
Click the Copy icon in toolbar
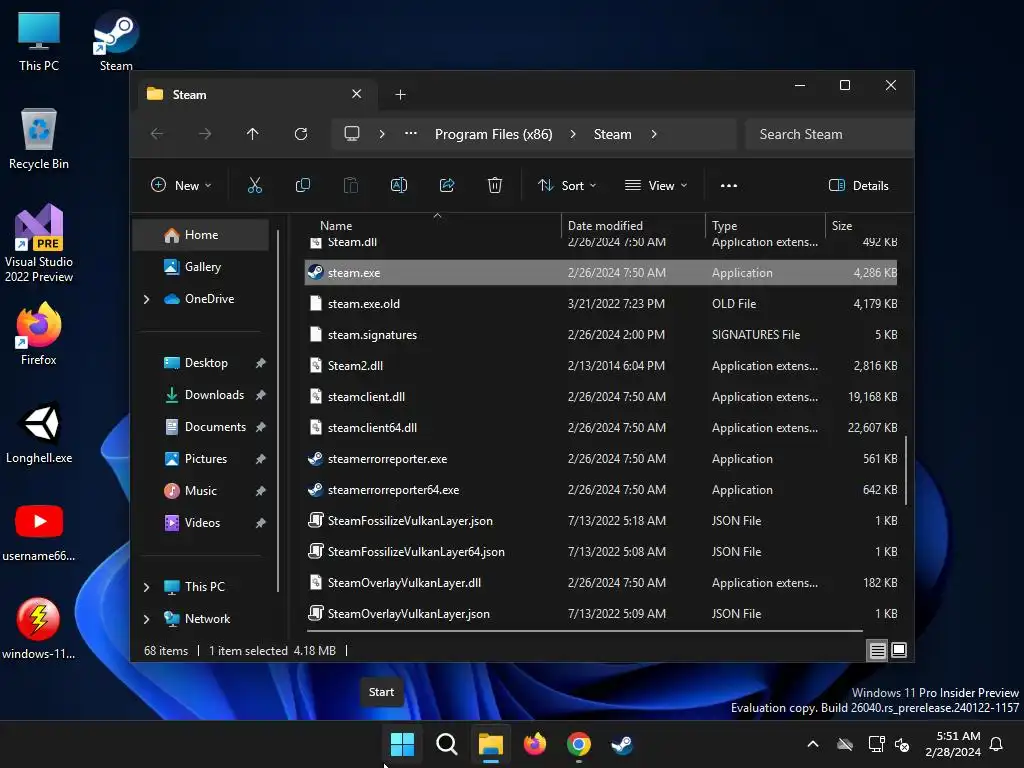(x=302, y=185)
